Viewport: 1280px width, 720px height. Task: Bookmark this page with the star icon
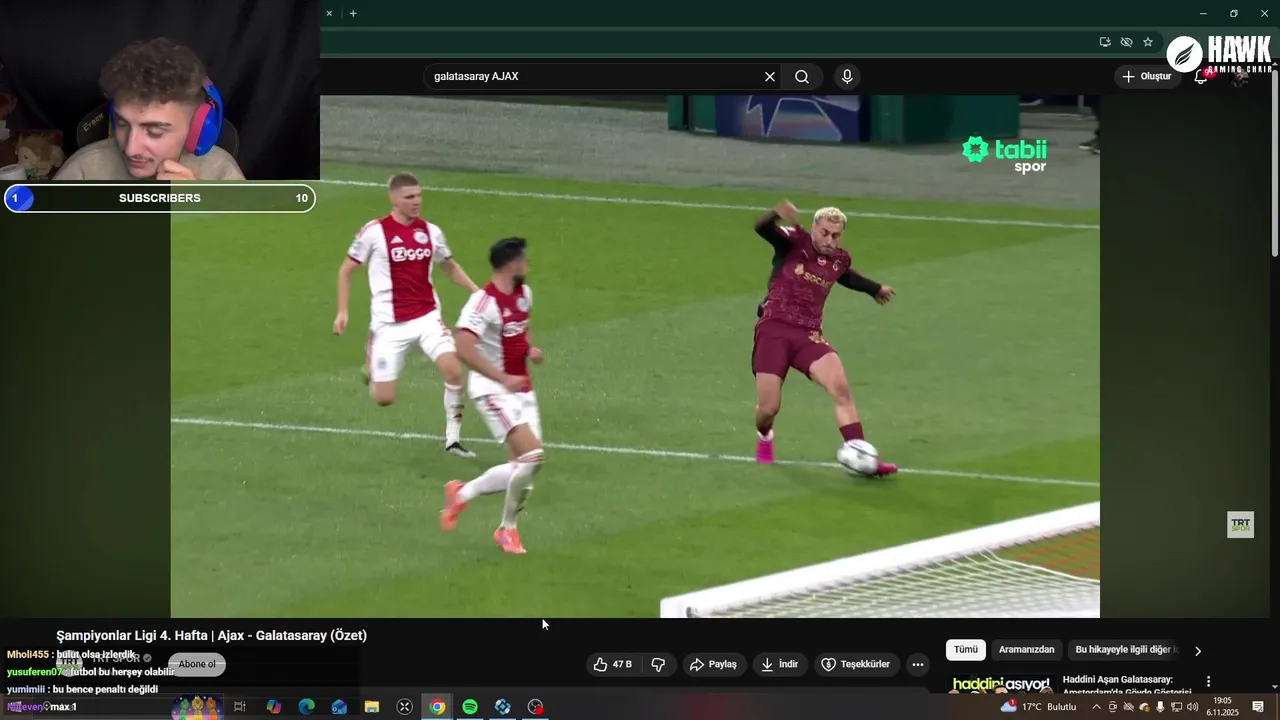pos(1148,42)
